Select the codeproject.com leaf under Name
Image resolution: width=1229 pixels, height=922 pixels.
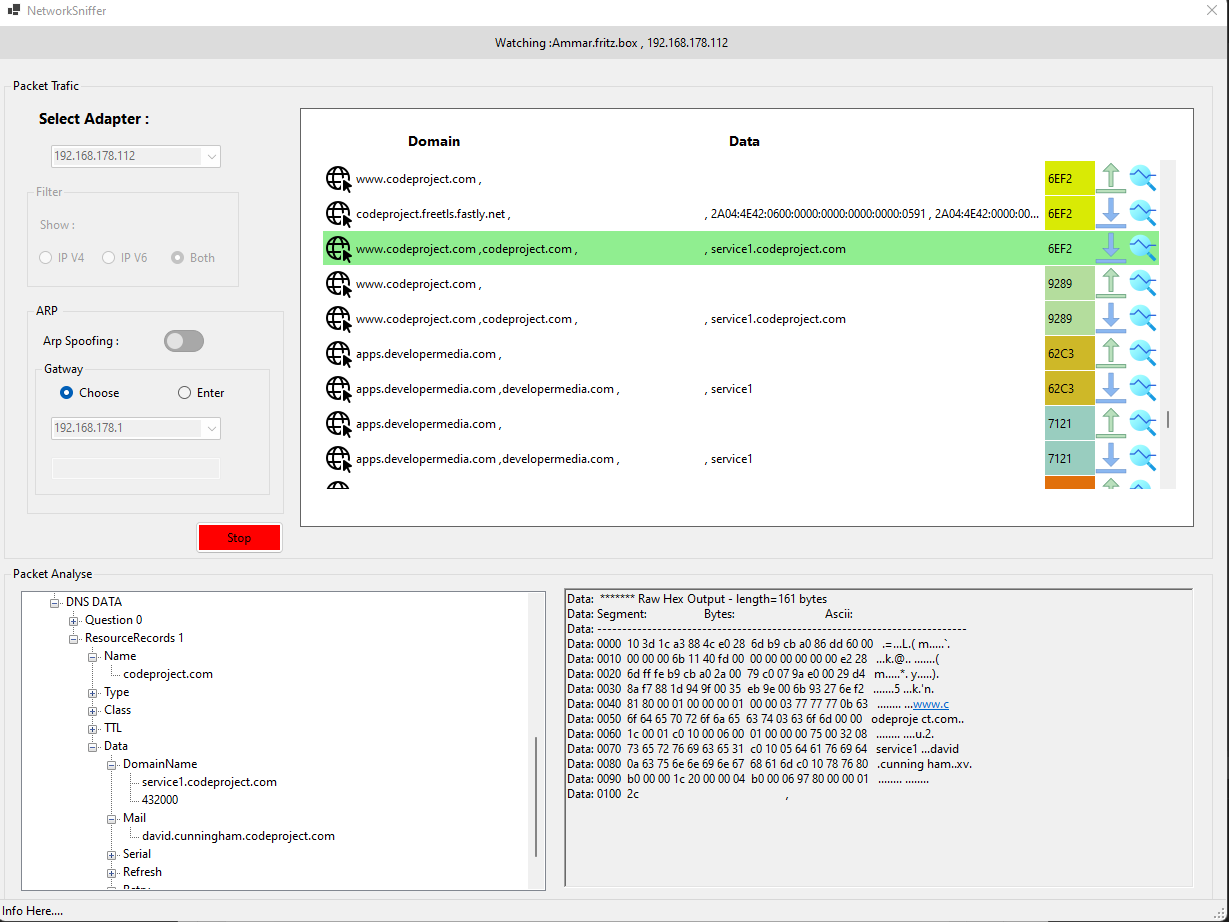[x=168, y=674]
